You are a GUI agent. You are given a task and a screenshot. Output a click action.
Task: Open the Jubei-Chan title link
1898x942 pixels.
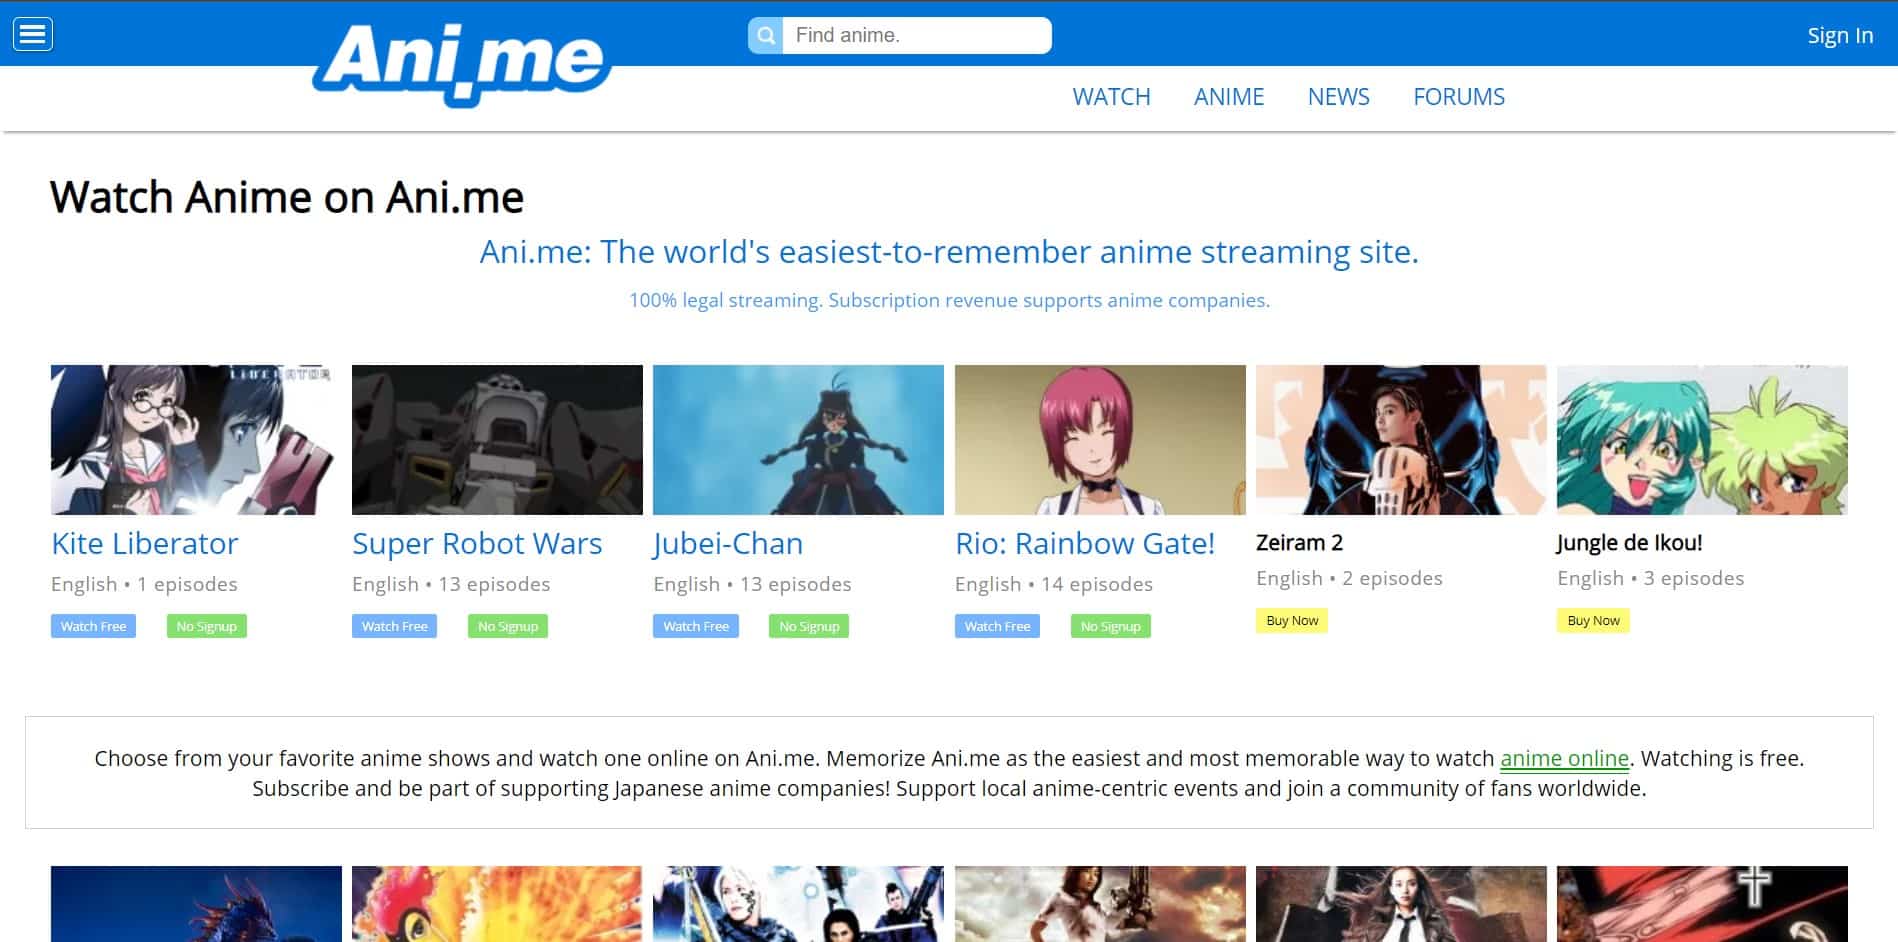tap(728, 544)
